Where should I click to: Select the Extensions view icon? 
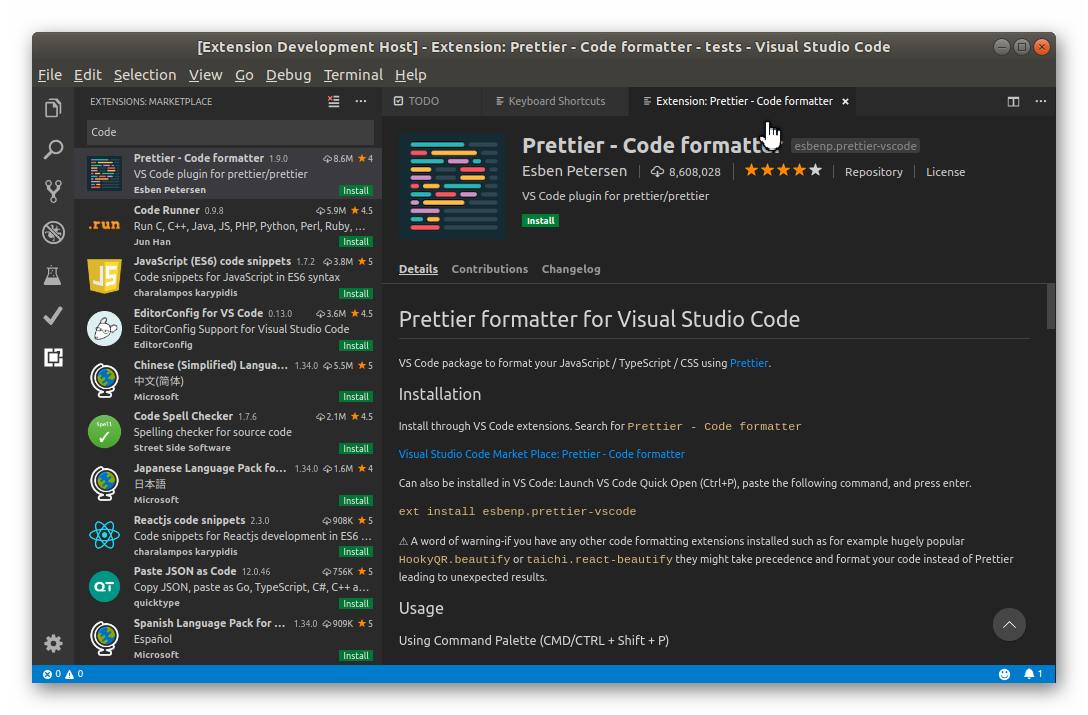point(53,358)
